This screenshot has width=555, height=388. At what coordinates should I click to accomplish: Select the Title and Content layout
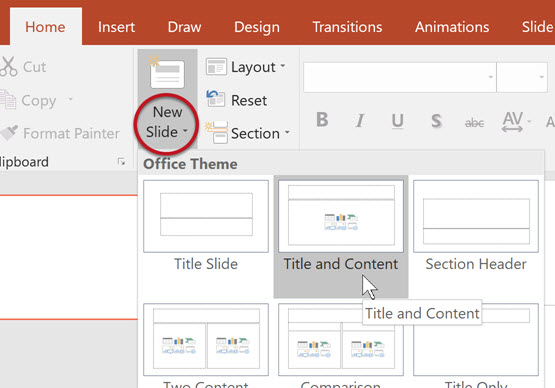pos(341,236)
